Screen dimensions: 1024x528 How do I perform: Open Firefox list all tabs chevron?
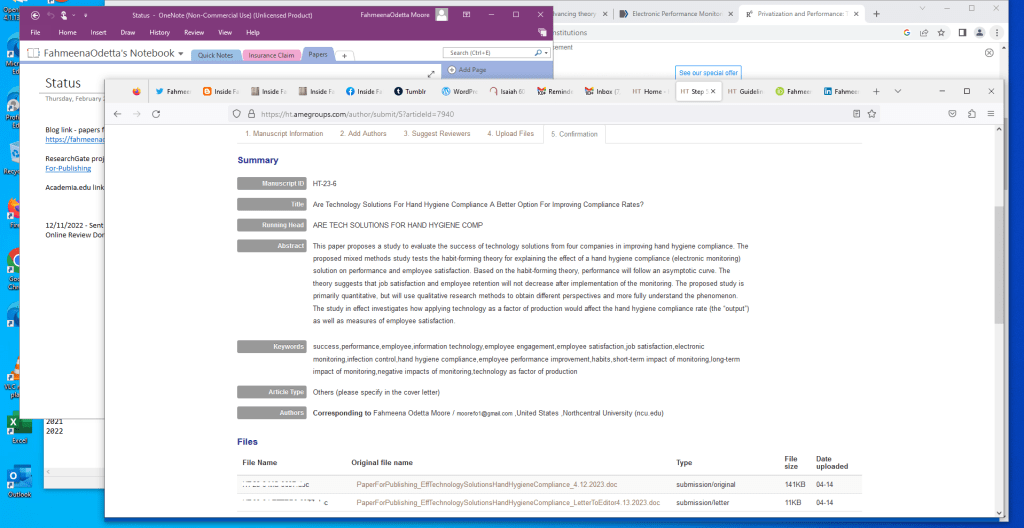(x=898, y=91)
